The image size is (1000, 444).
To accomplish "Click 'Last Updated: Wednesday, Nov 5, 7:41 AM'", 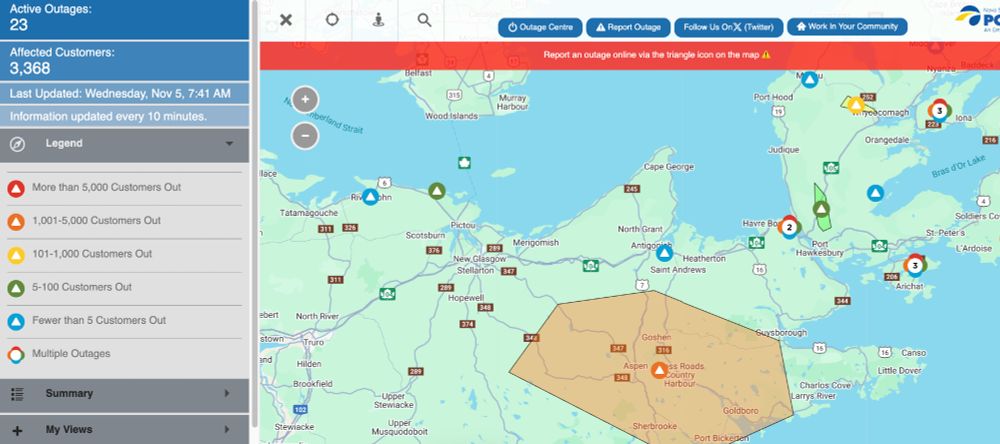I will coord(124,94).
